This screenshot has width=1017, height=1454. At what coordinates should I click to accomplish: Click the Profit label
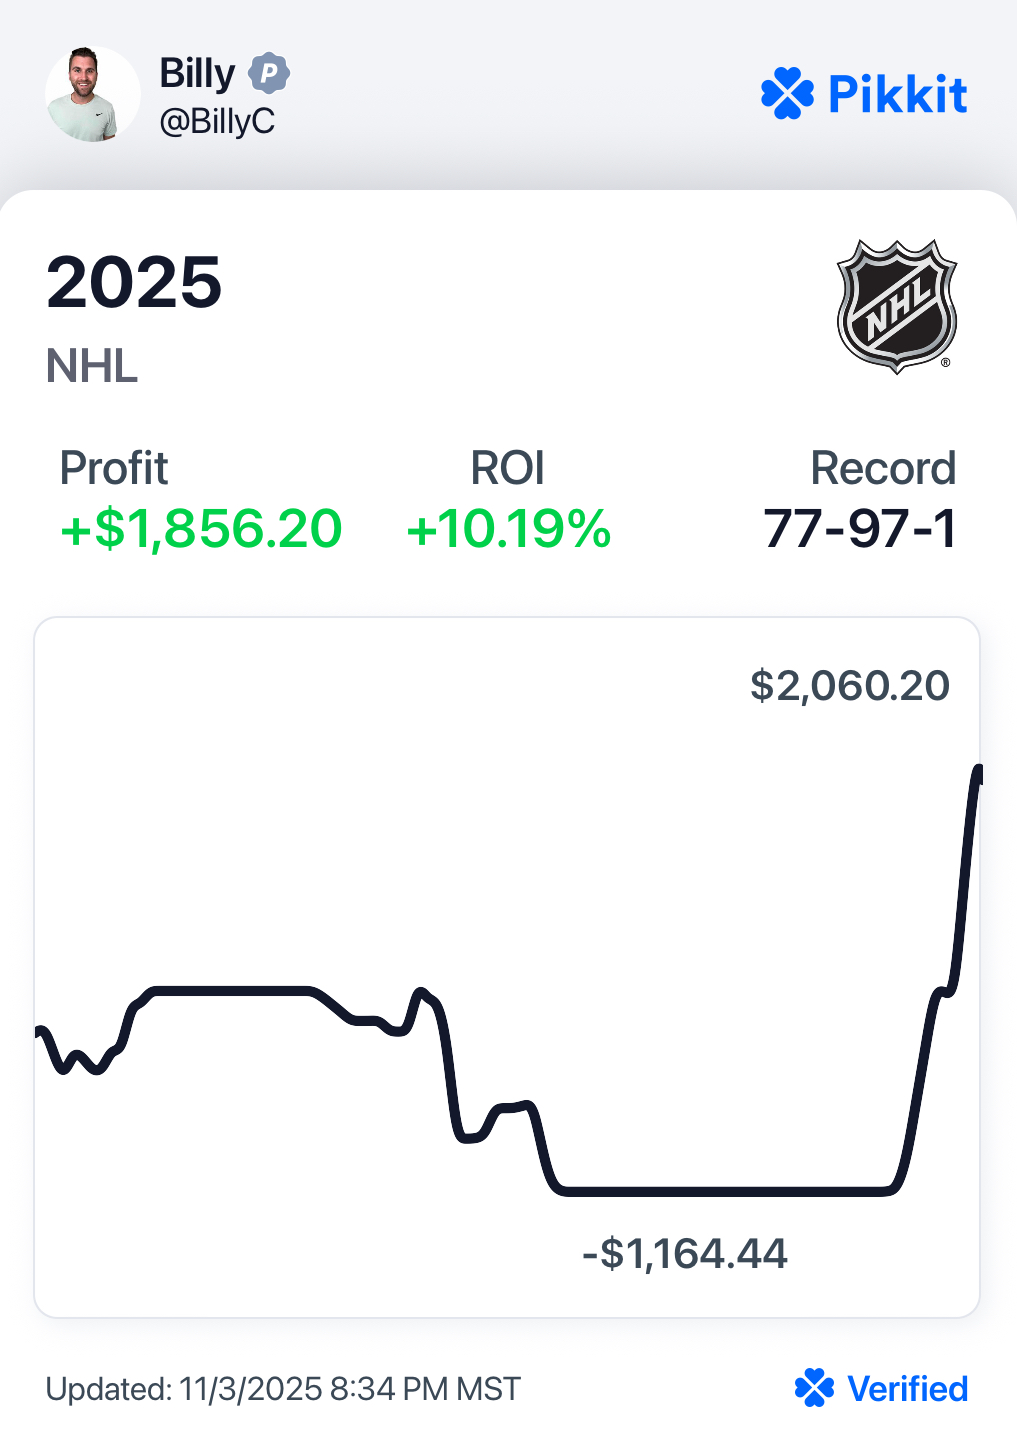pyautogui.click(x=114, y=468)
